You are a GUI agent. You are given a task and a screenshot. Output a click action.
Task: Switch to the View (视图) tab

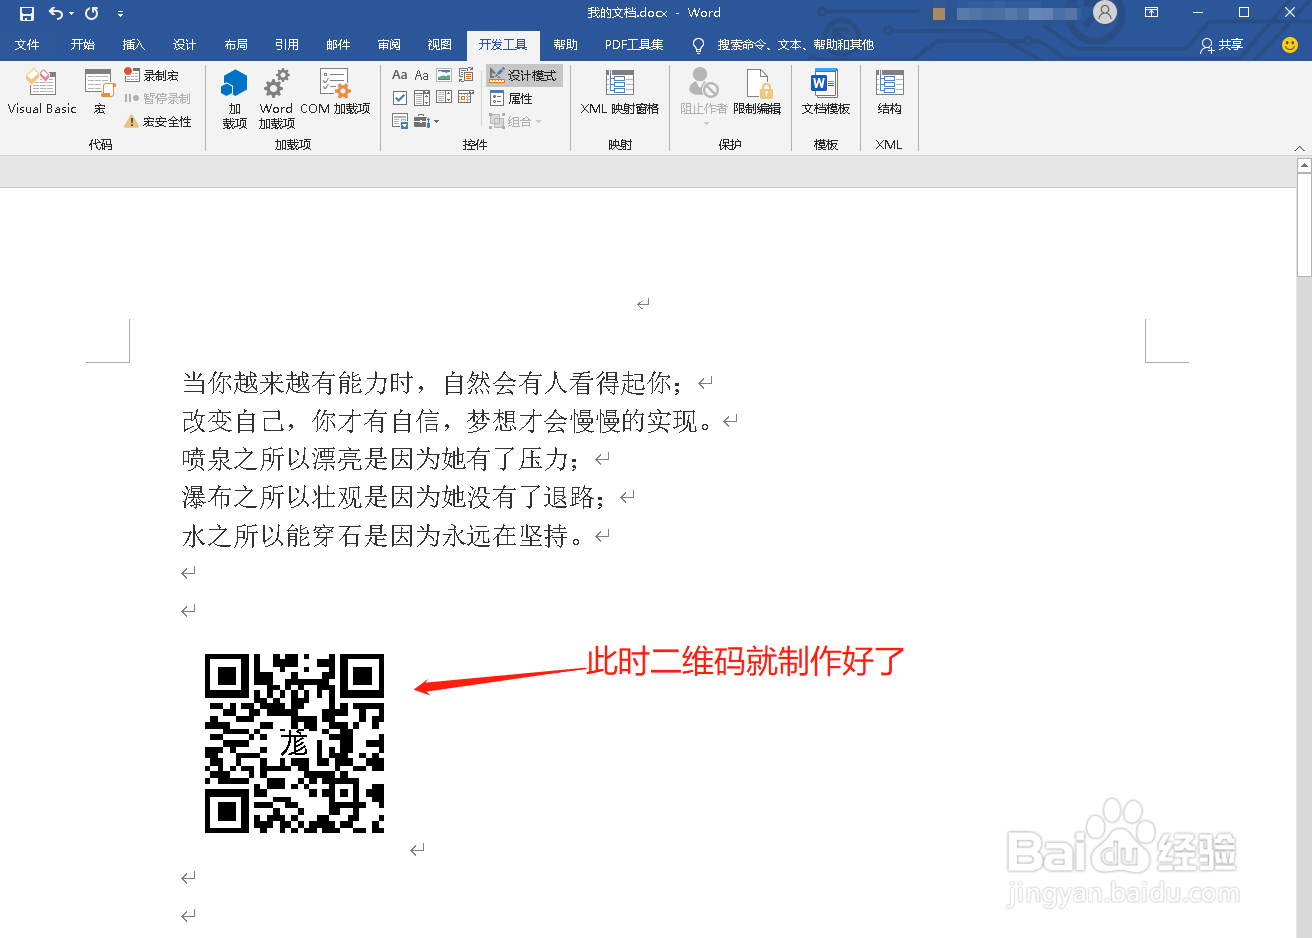coord(439,45)
